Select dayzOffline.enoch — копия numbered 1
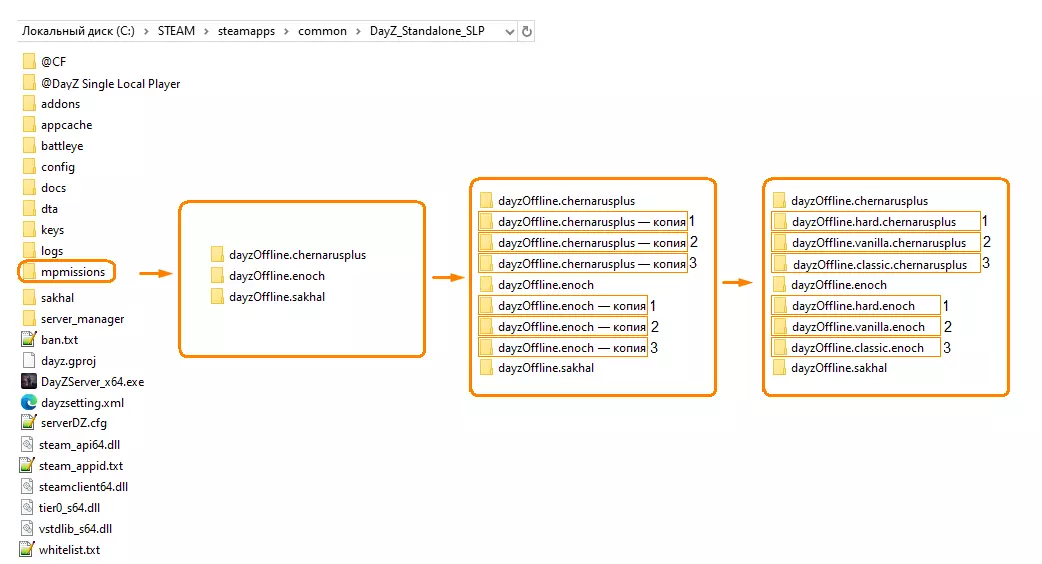 click(563, 306)
